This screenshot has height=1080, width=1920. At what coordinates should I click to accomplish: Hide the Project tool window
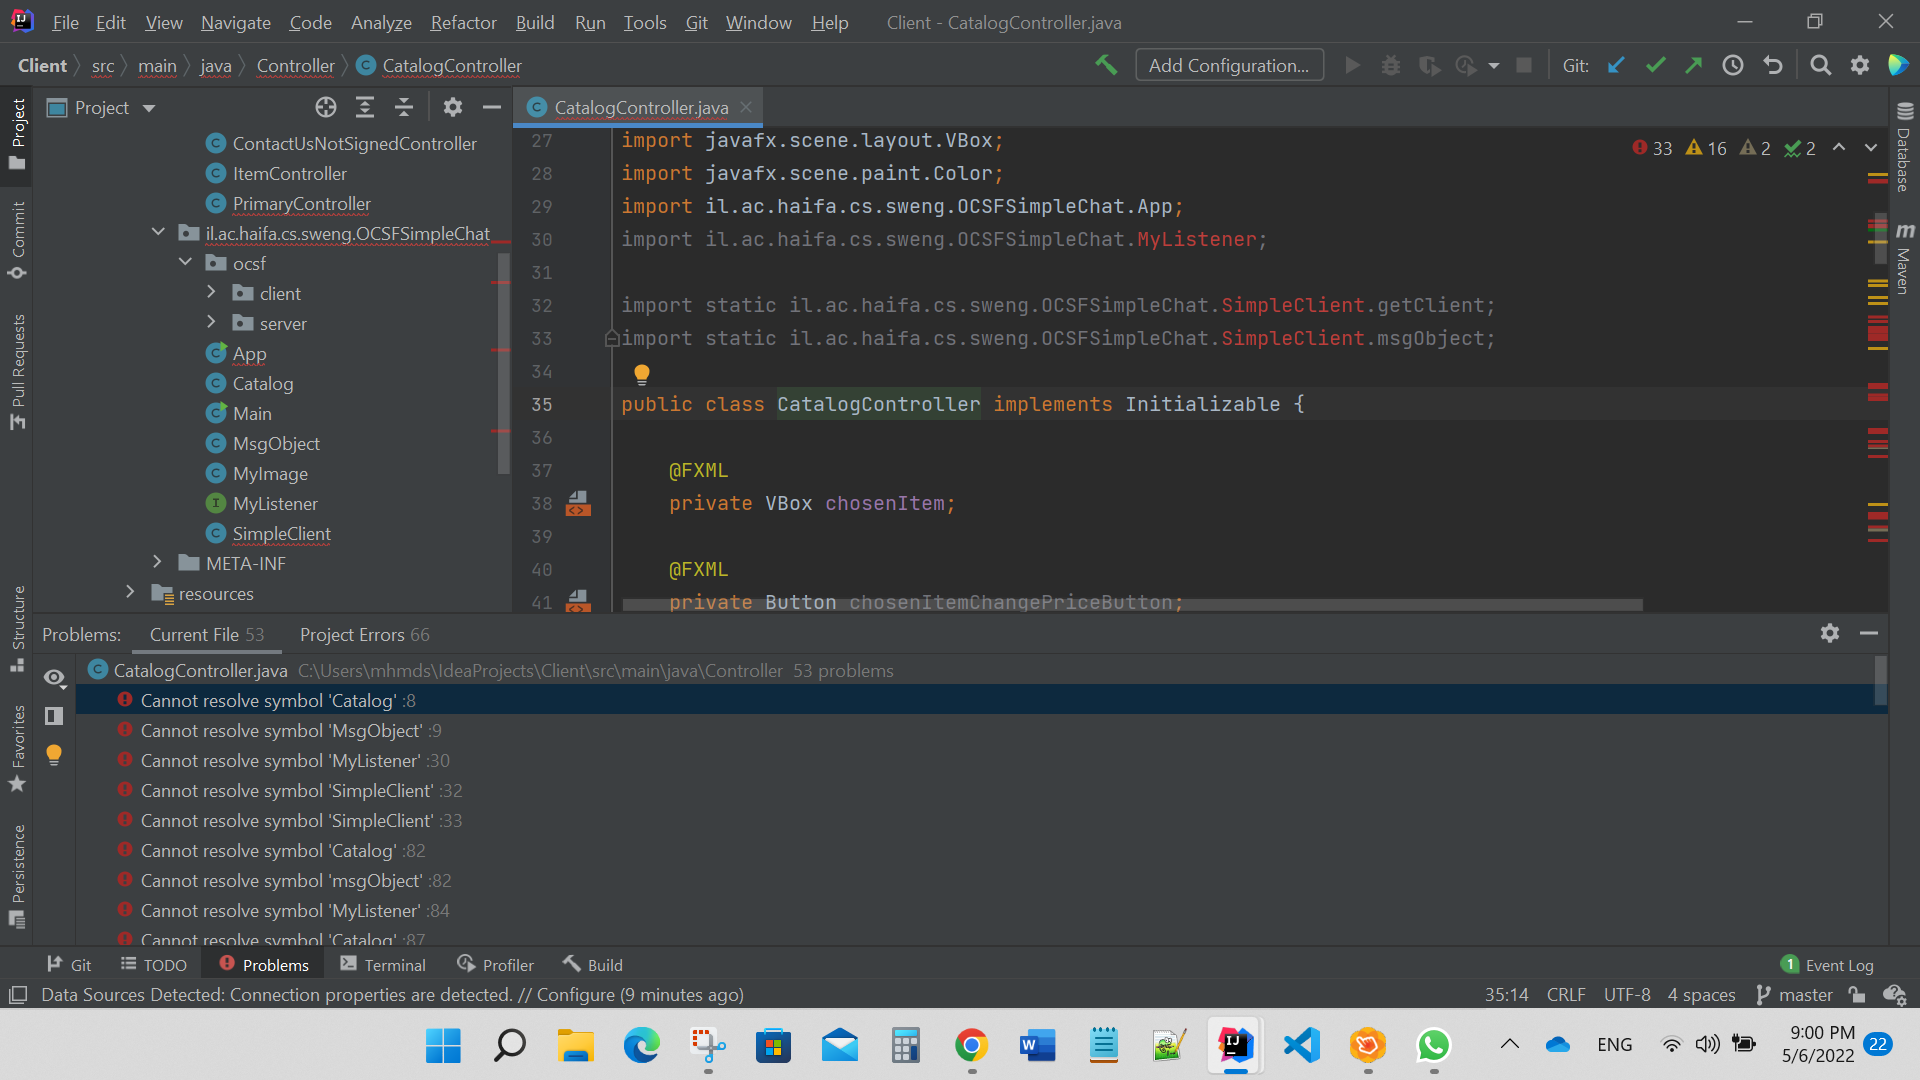click(x=492, y=107)
